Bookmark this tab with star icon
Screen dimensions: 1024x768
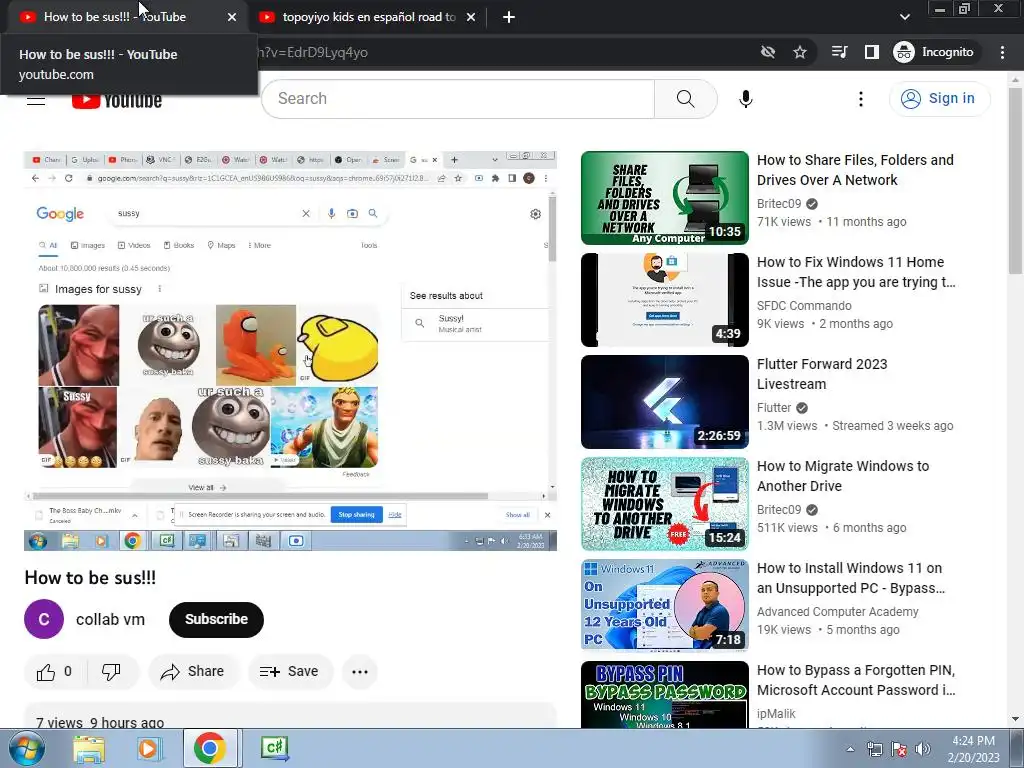(800, 52)
